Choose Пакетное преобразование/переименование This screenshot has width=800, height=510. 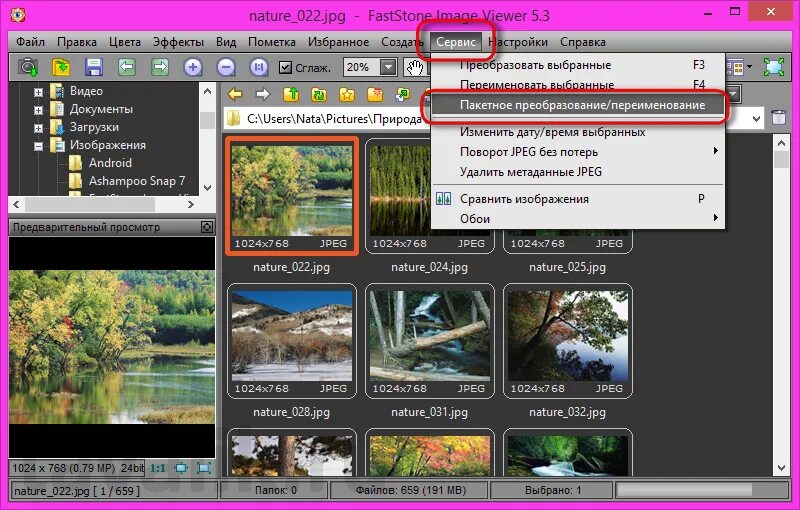[579, 105]
